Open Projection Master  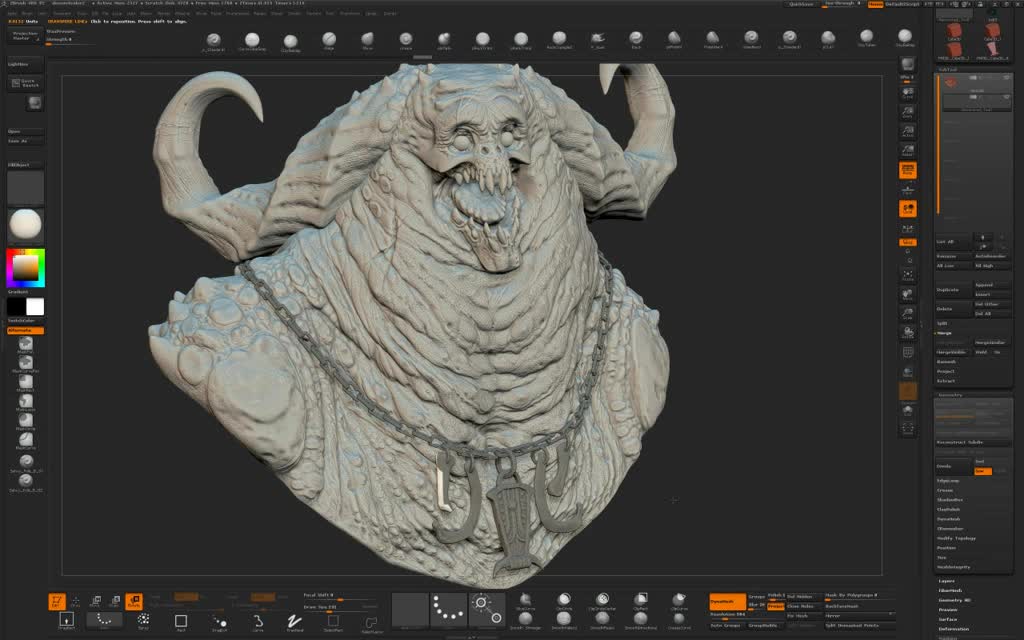click(25, 36)
